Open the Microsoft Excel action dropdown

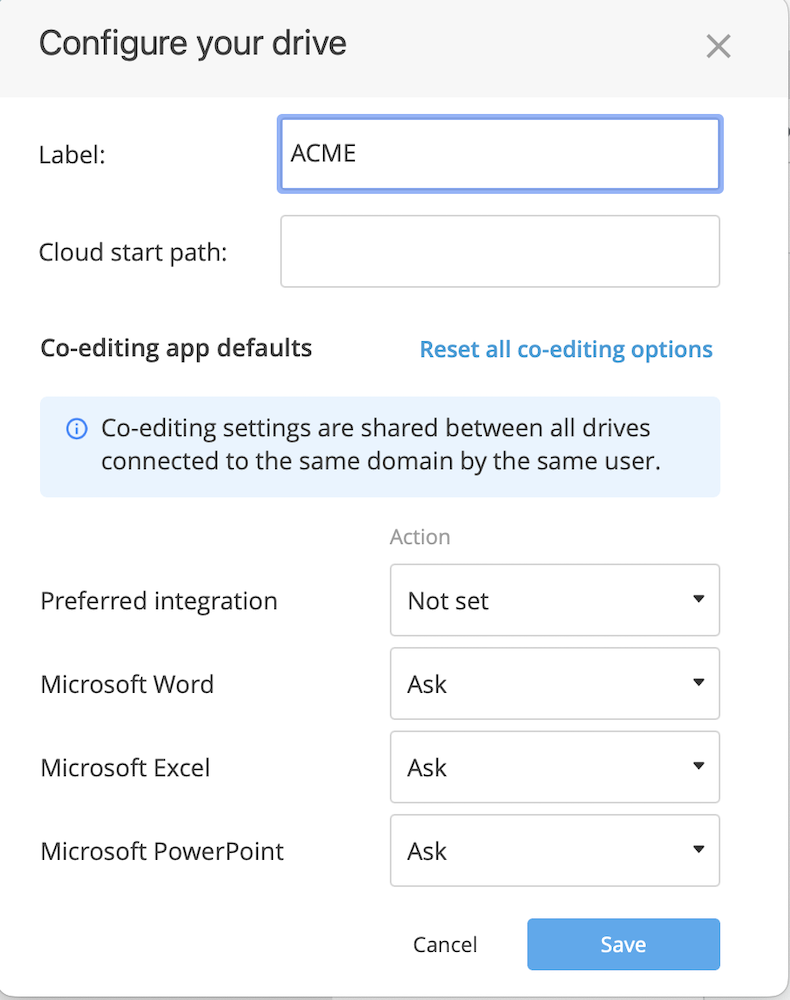[x=554, y=768]
